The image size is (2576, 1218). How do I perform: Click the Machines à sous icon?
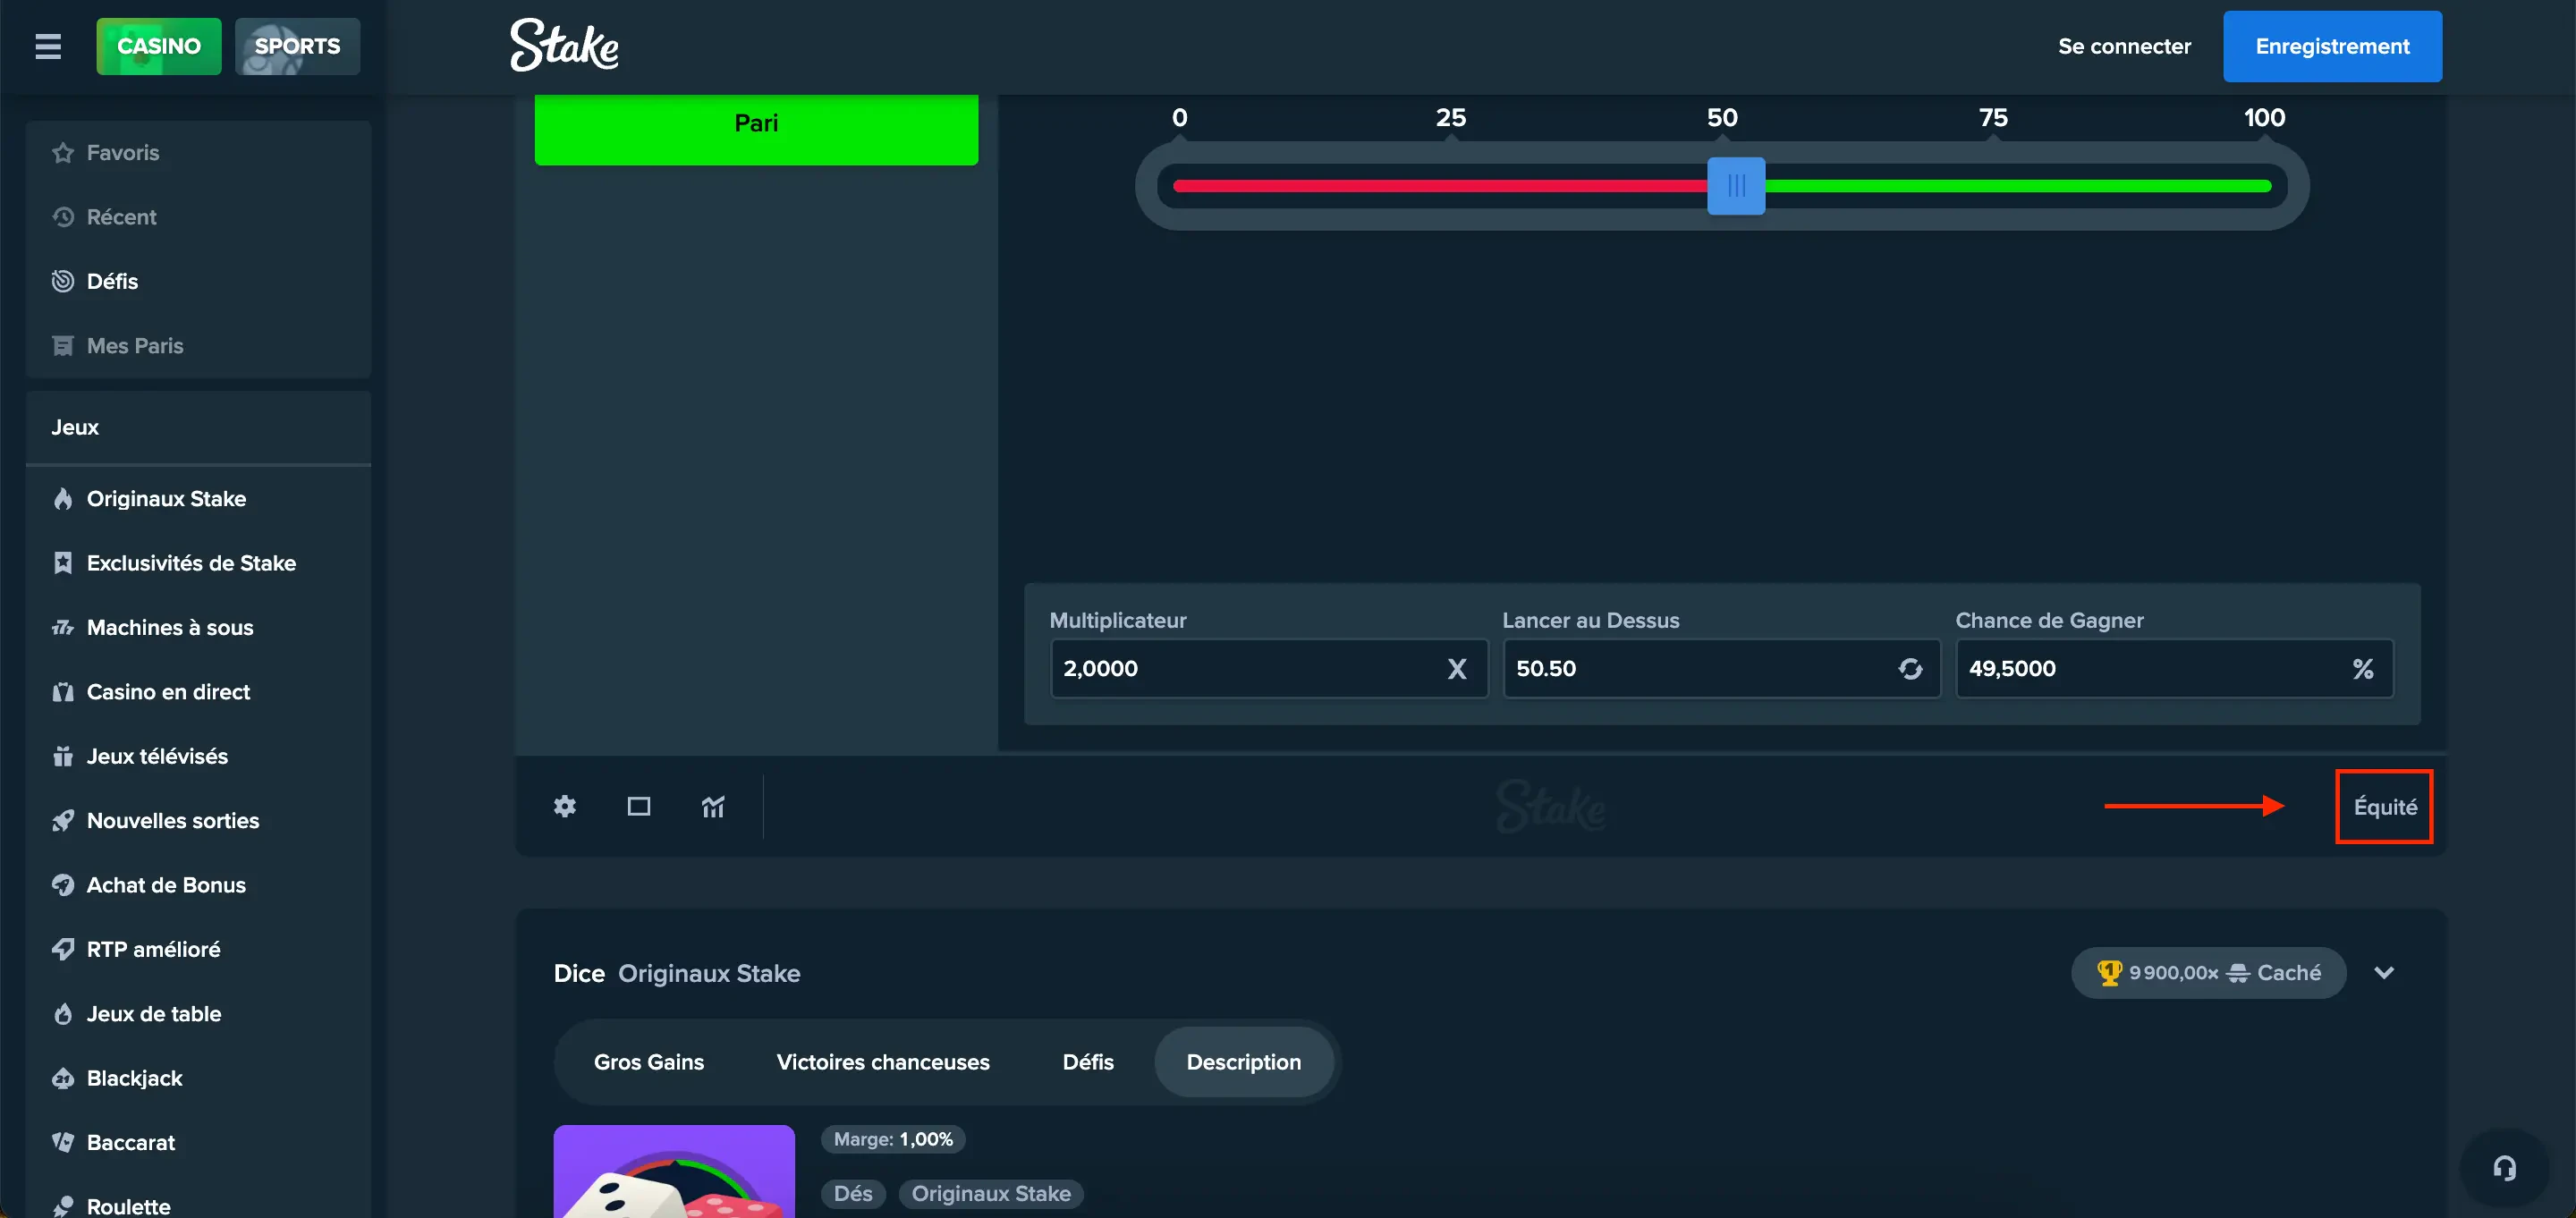63,628
